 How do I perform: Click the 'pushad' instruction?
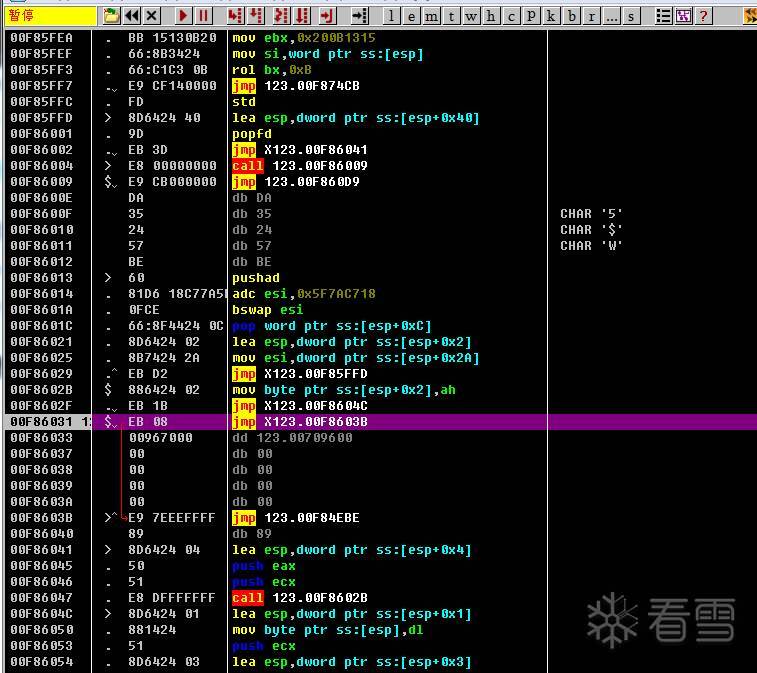(255, 278)
